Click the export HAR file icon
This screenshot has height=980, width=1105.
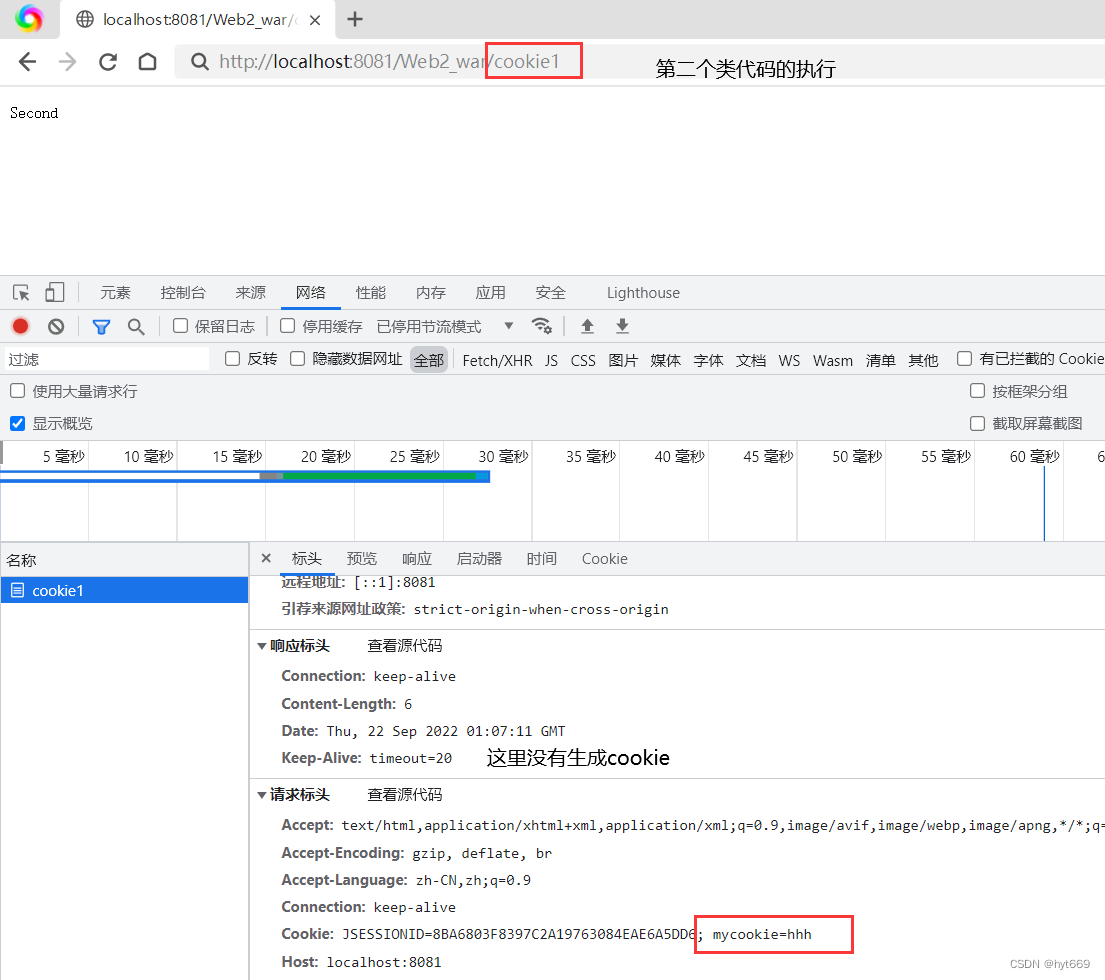coord(621,326)
